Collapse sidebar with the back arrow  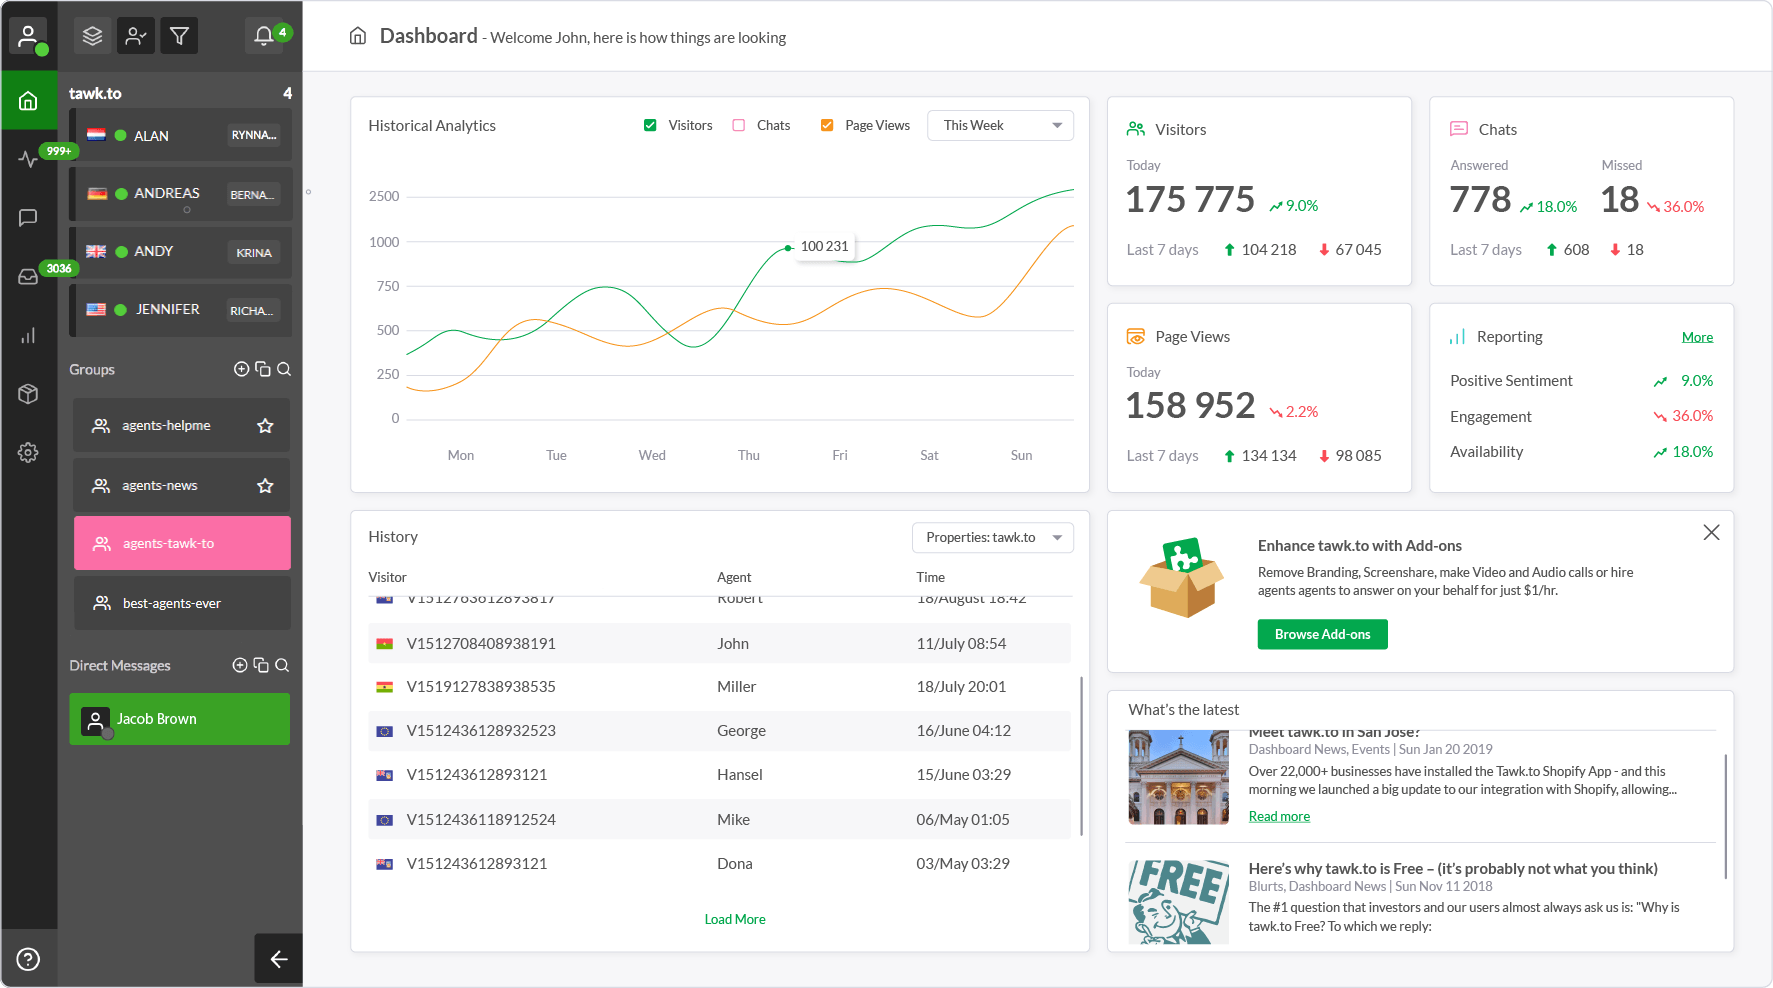point(279,959)
